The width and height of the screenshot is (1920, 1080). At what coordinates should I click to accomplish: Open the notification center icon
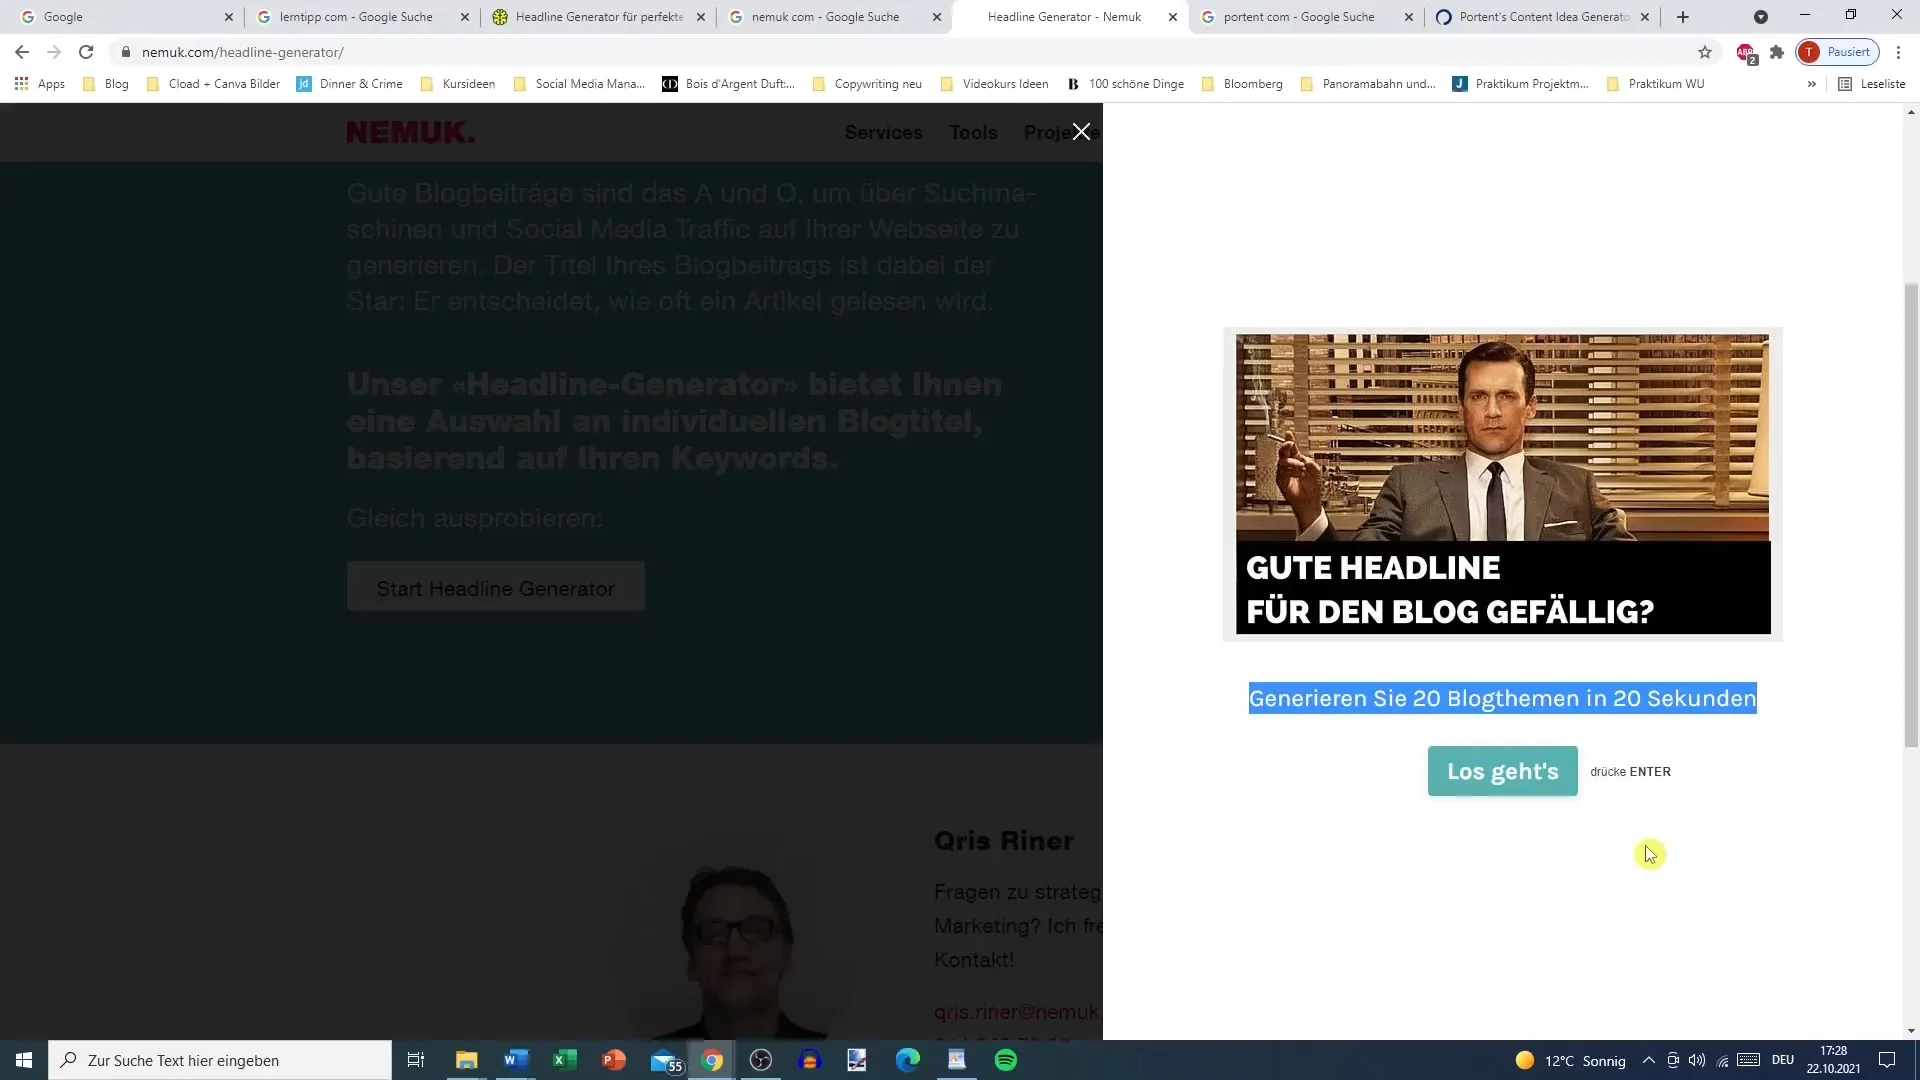(1887, 1060)
